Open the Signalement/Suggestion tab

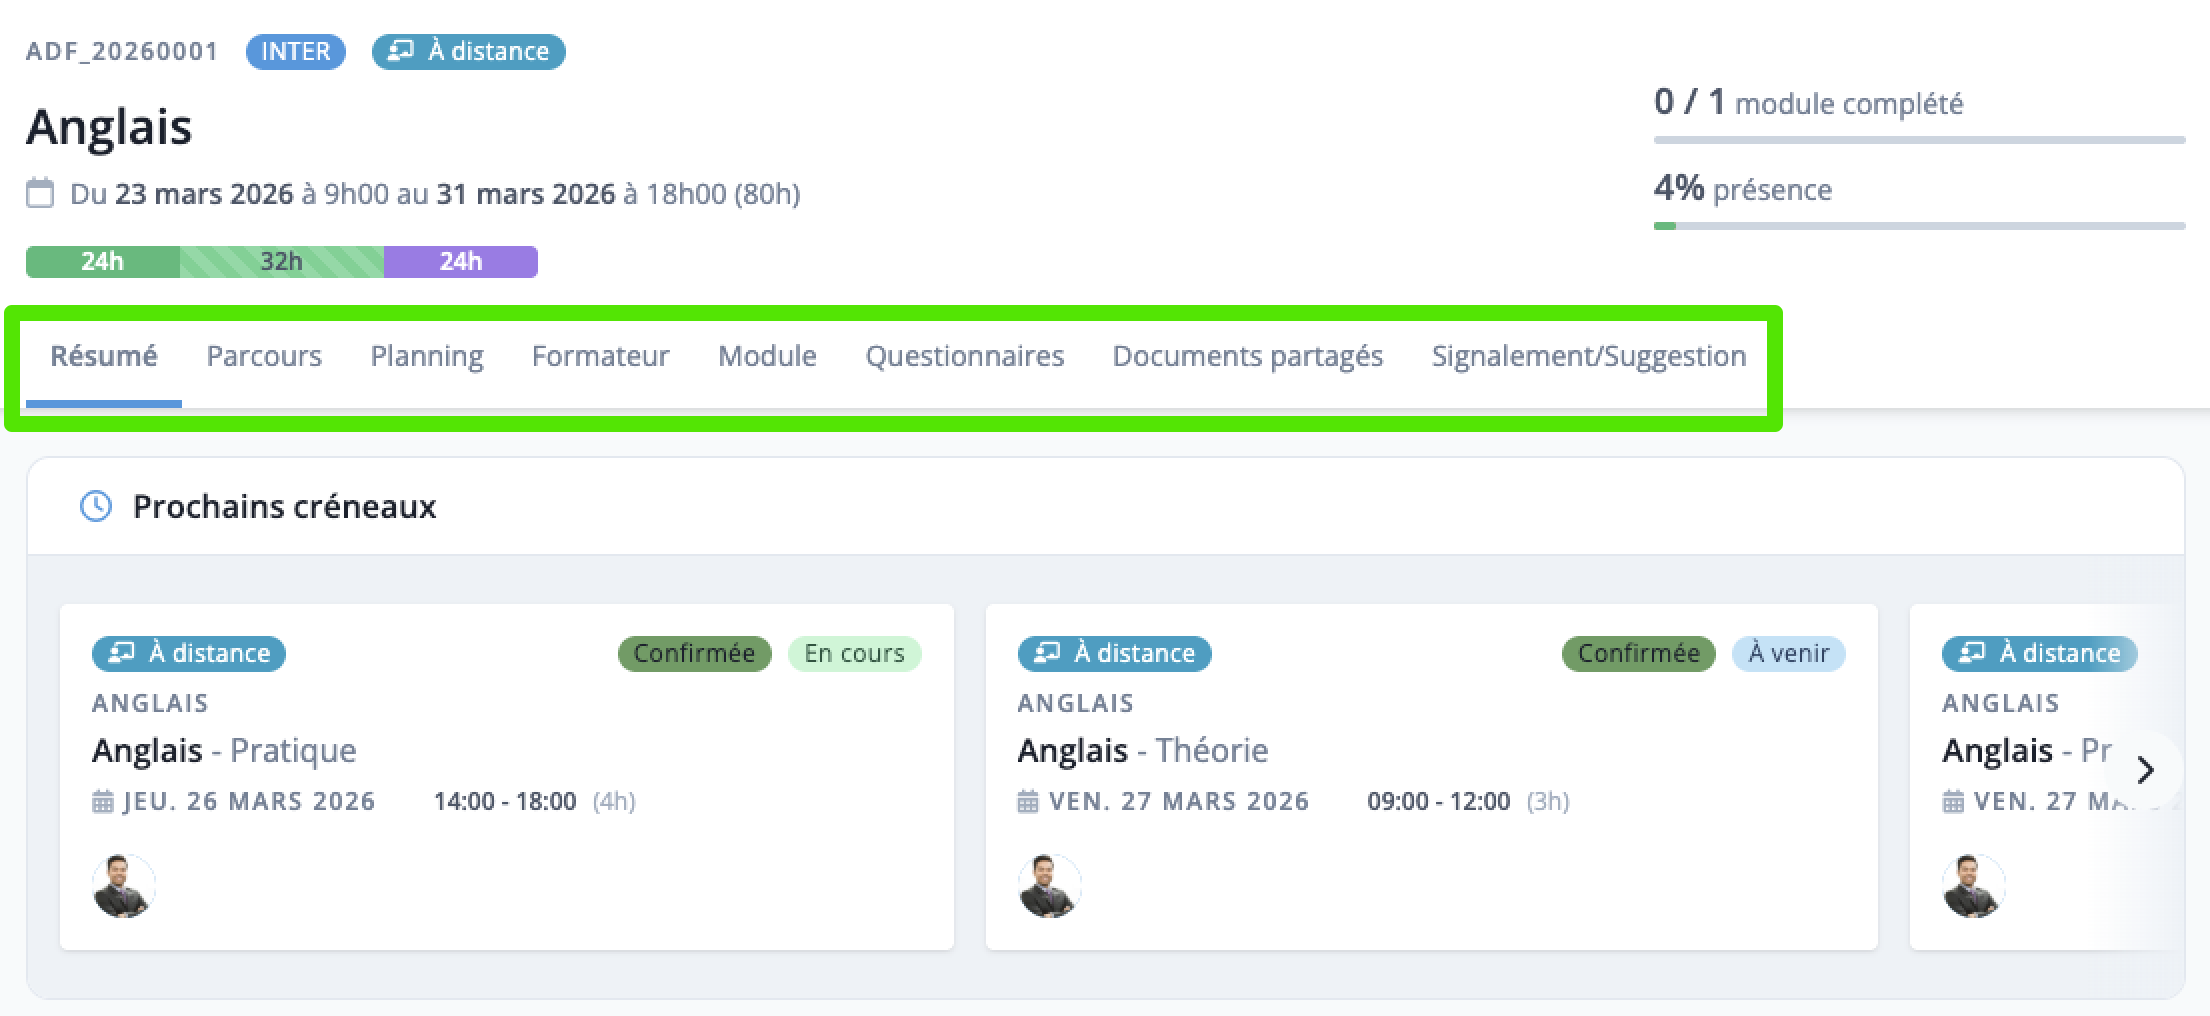coord(1589,356)
